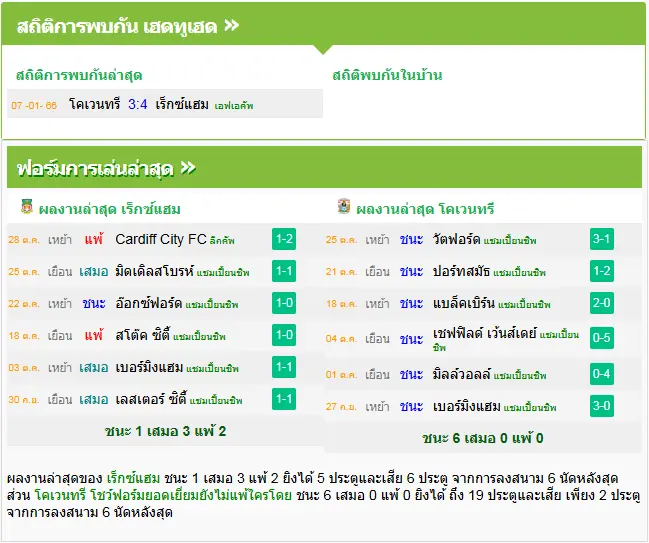
Task: Click the green เร็กซ์แฮม link in summary text
Action: 133,478
